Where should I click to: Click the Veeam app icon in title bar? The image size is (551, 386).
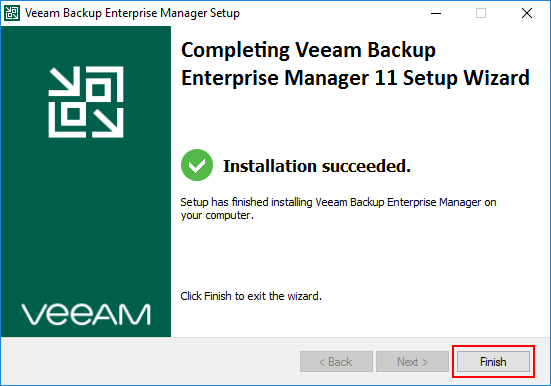(x=12, y=13)
